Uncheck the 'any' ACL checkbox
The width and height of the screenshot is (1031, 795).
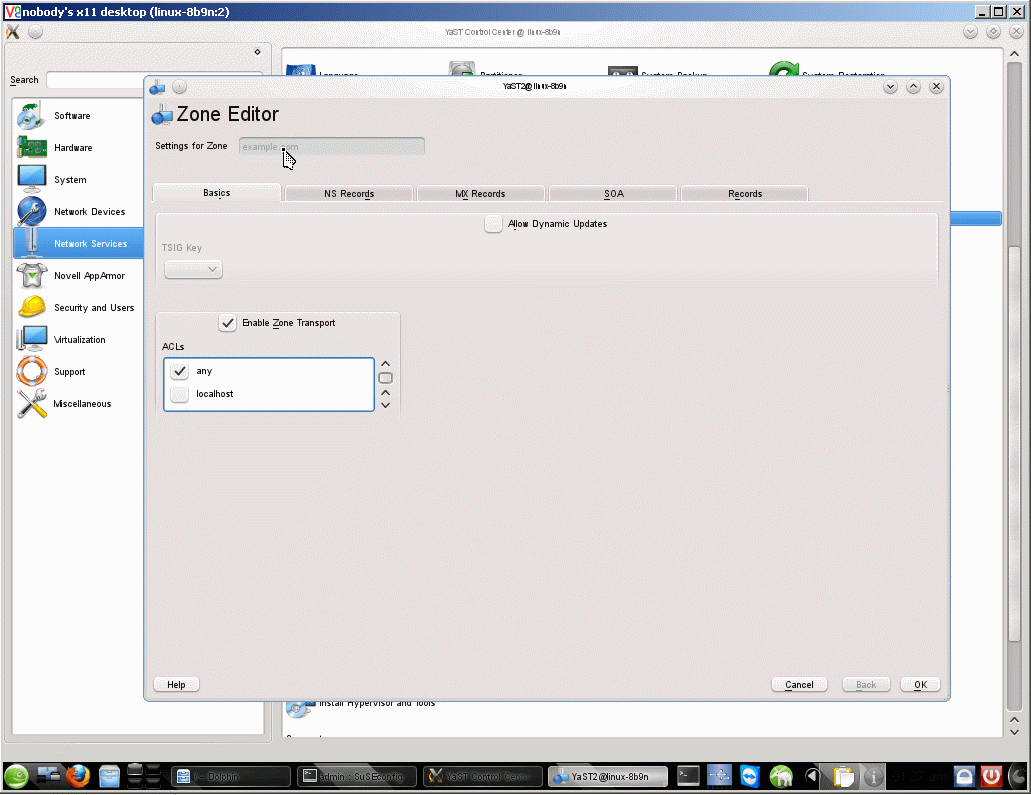180,371
